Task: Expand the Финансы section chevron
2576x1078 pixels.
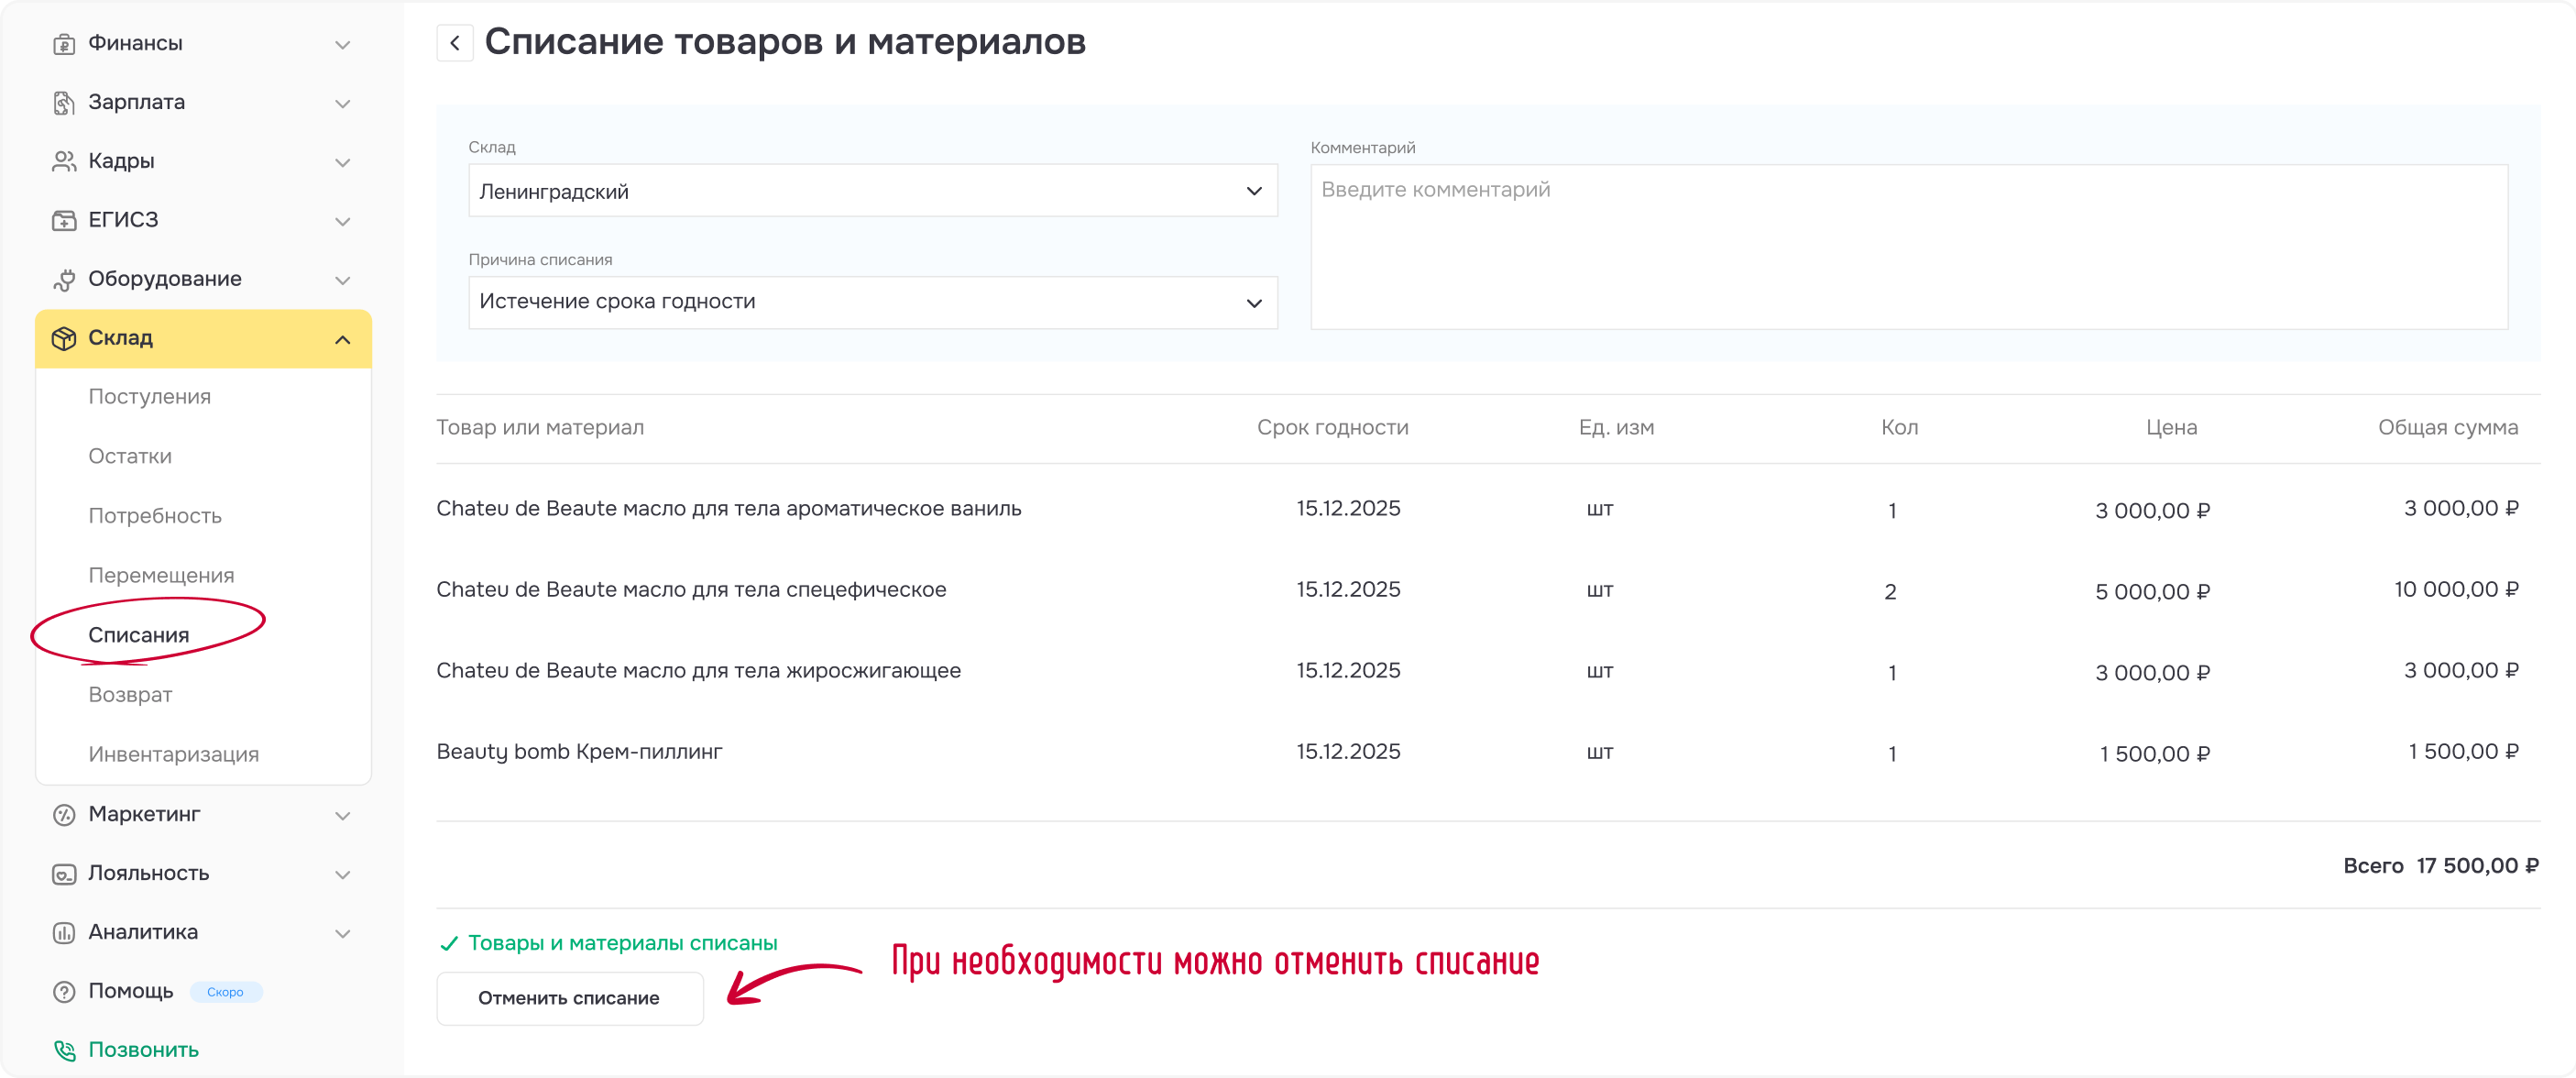Action: (x=342, y=45)
